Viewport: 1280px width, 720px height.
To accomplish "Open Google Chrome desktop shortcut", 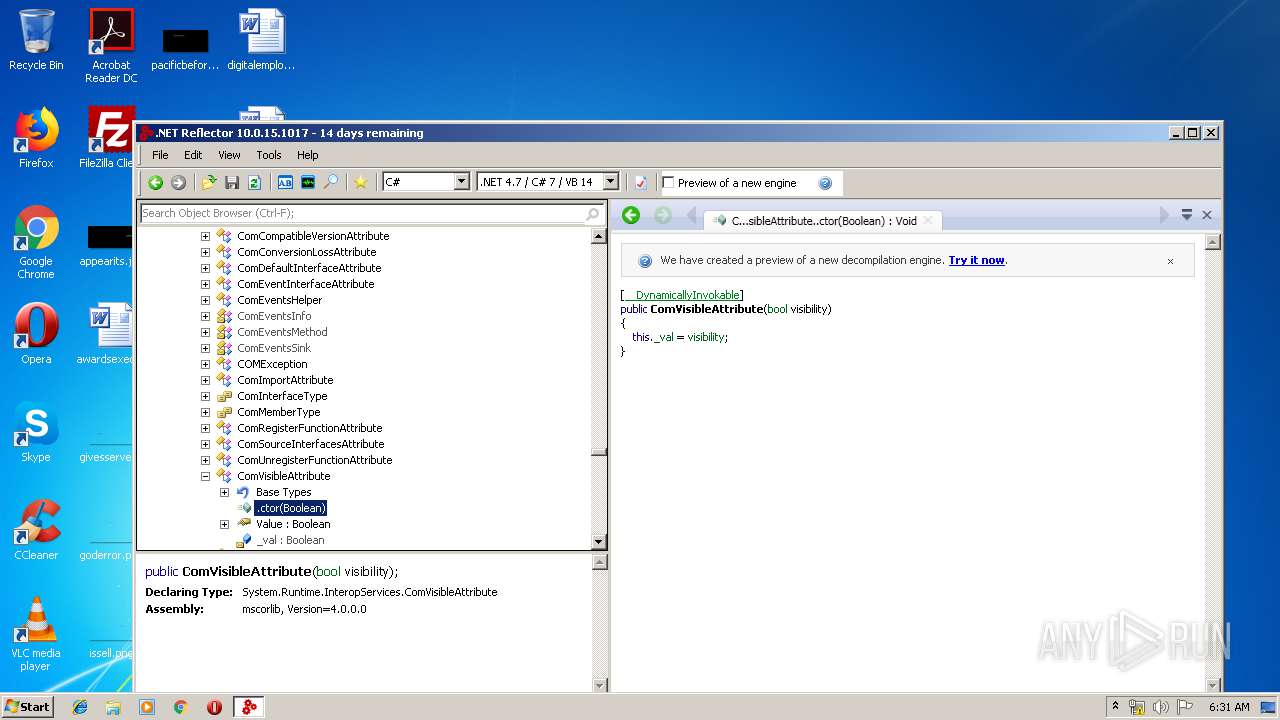I will click(x=36, y=243).
